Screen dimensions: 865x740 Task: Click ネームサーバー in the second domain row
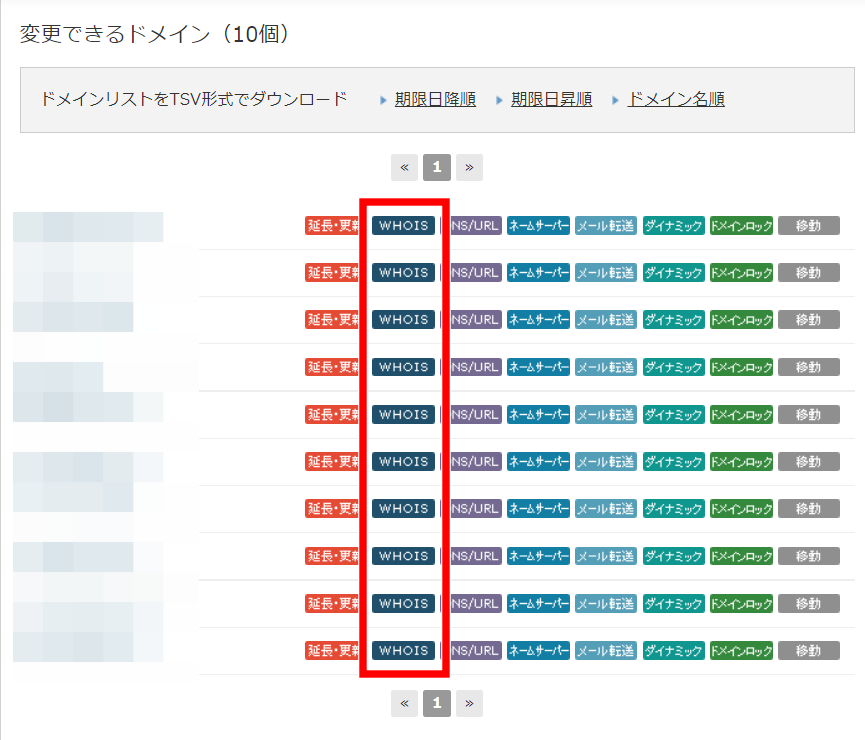pos(538,273)
